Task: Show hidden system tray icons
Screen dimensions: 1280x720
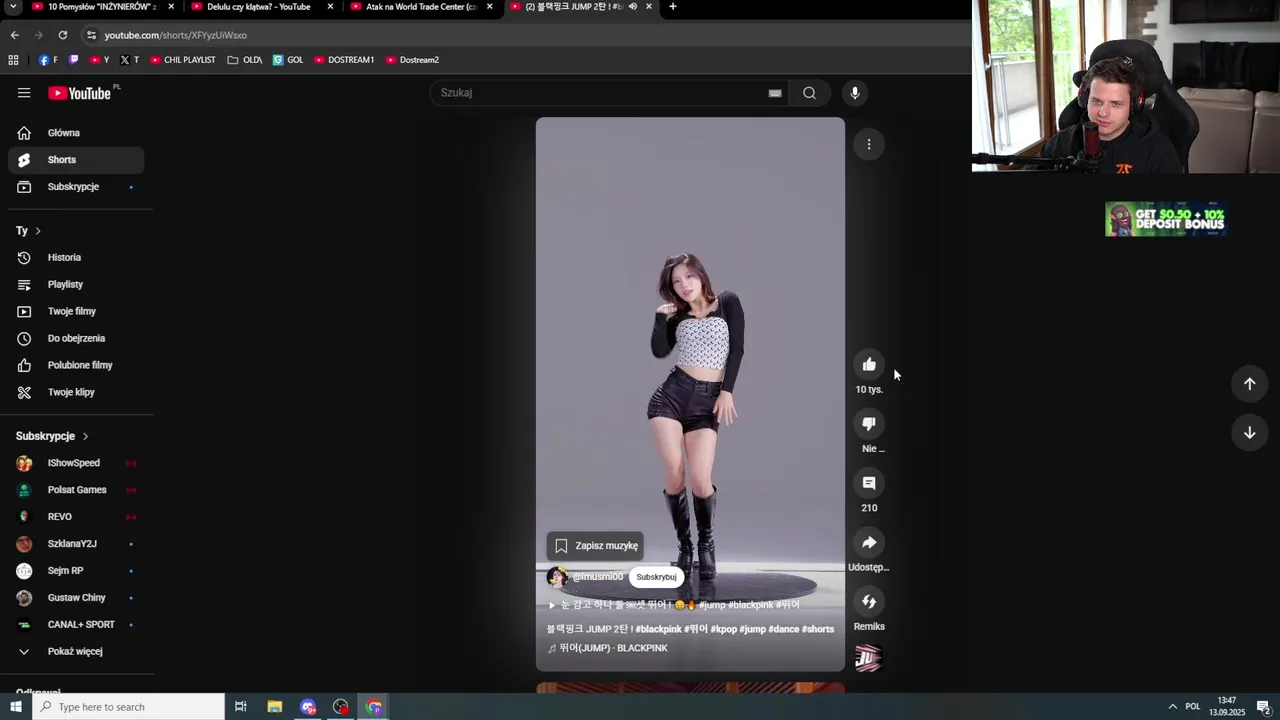Action: (x=1172, y=707)
